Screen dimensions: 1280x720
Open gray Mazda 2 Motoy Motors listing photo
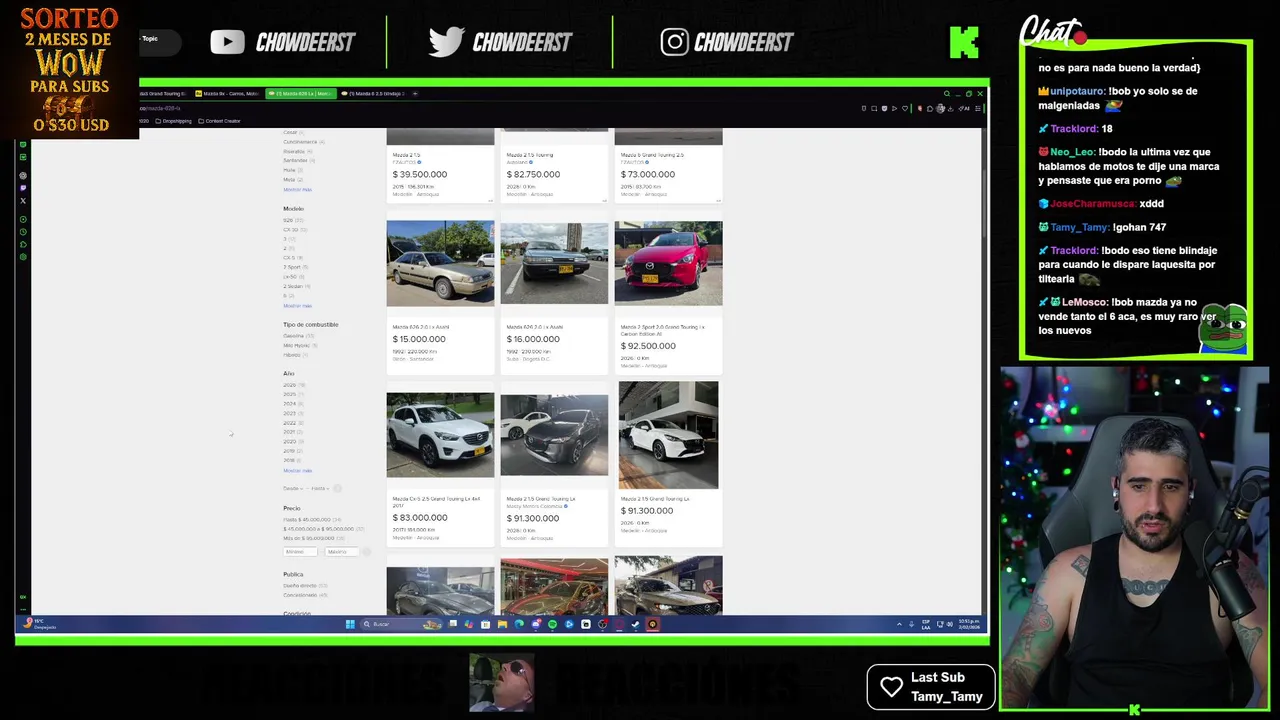554,435
